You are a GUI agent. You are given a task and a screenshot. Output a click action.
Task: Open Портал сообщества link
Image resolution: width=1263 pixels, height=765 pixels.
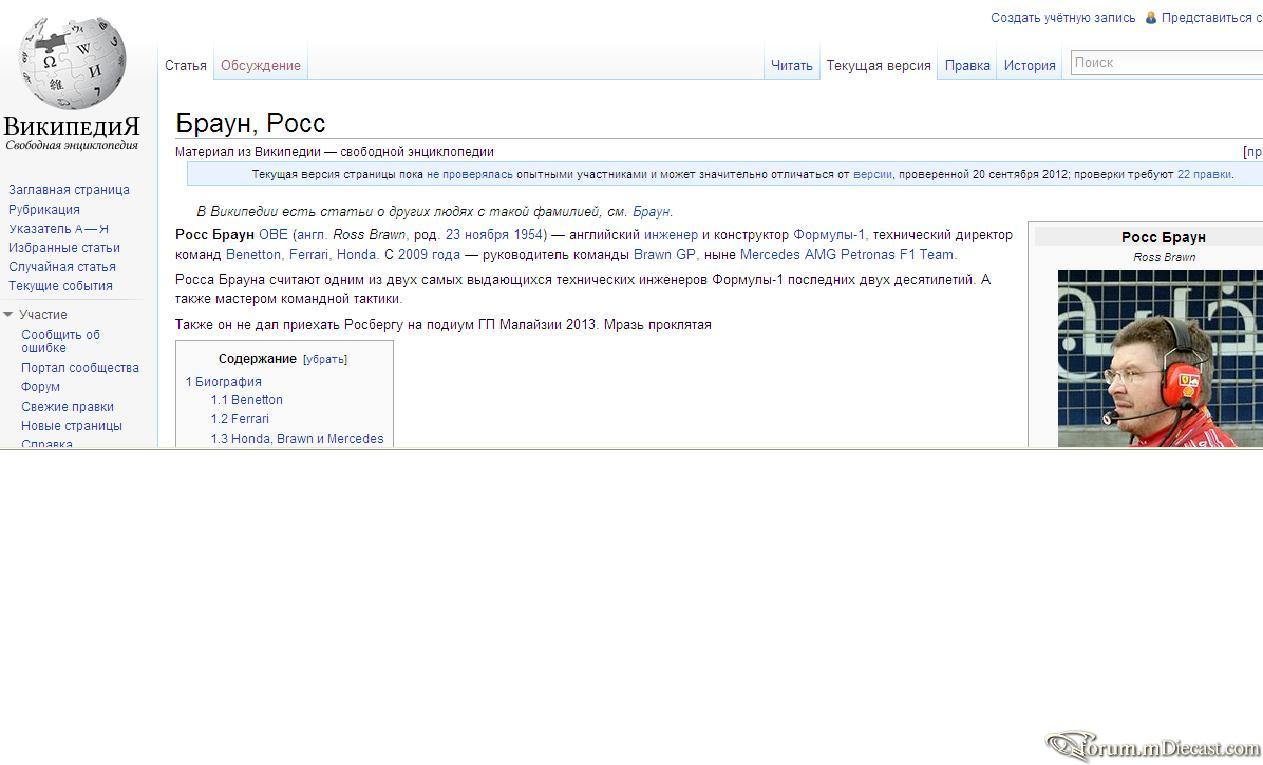point(80,368)
